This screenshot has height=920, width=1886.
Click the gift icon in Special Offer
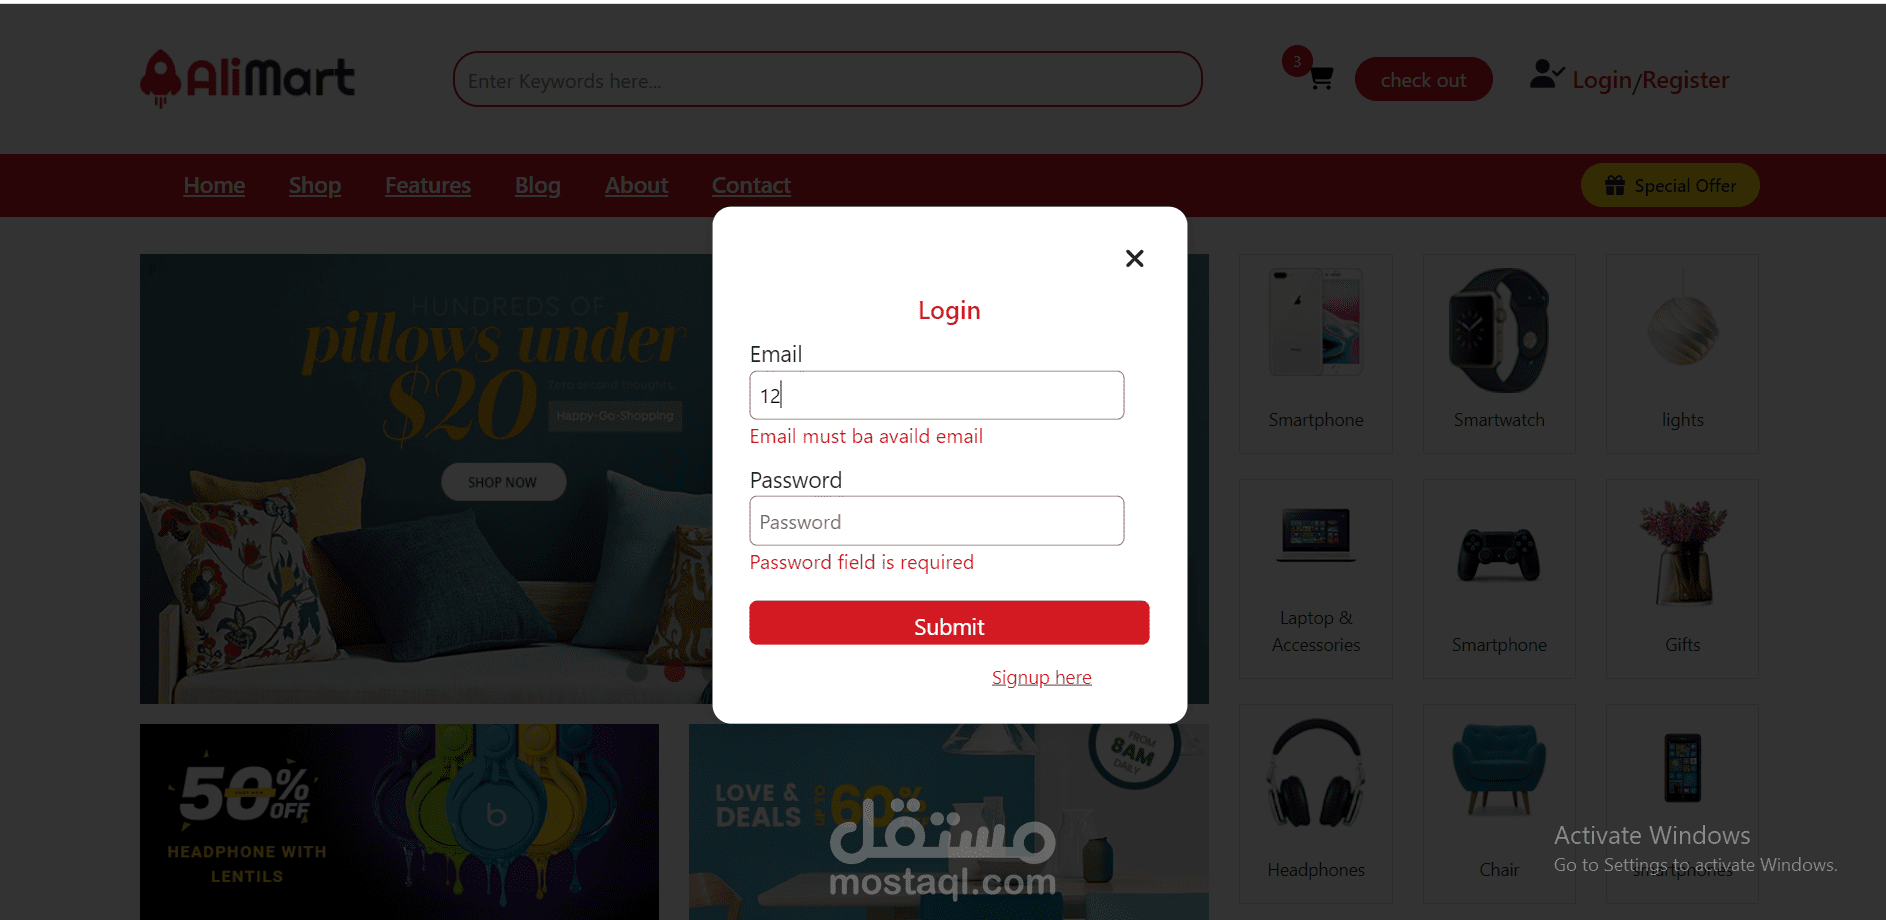[x=1615, y=185]
